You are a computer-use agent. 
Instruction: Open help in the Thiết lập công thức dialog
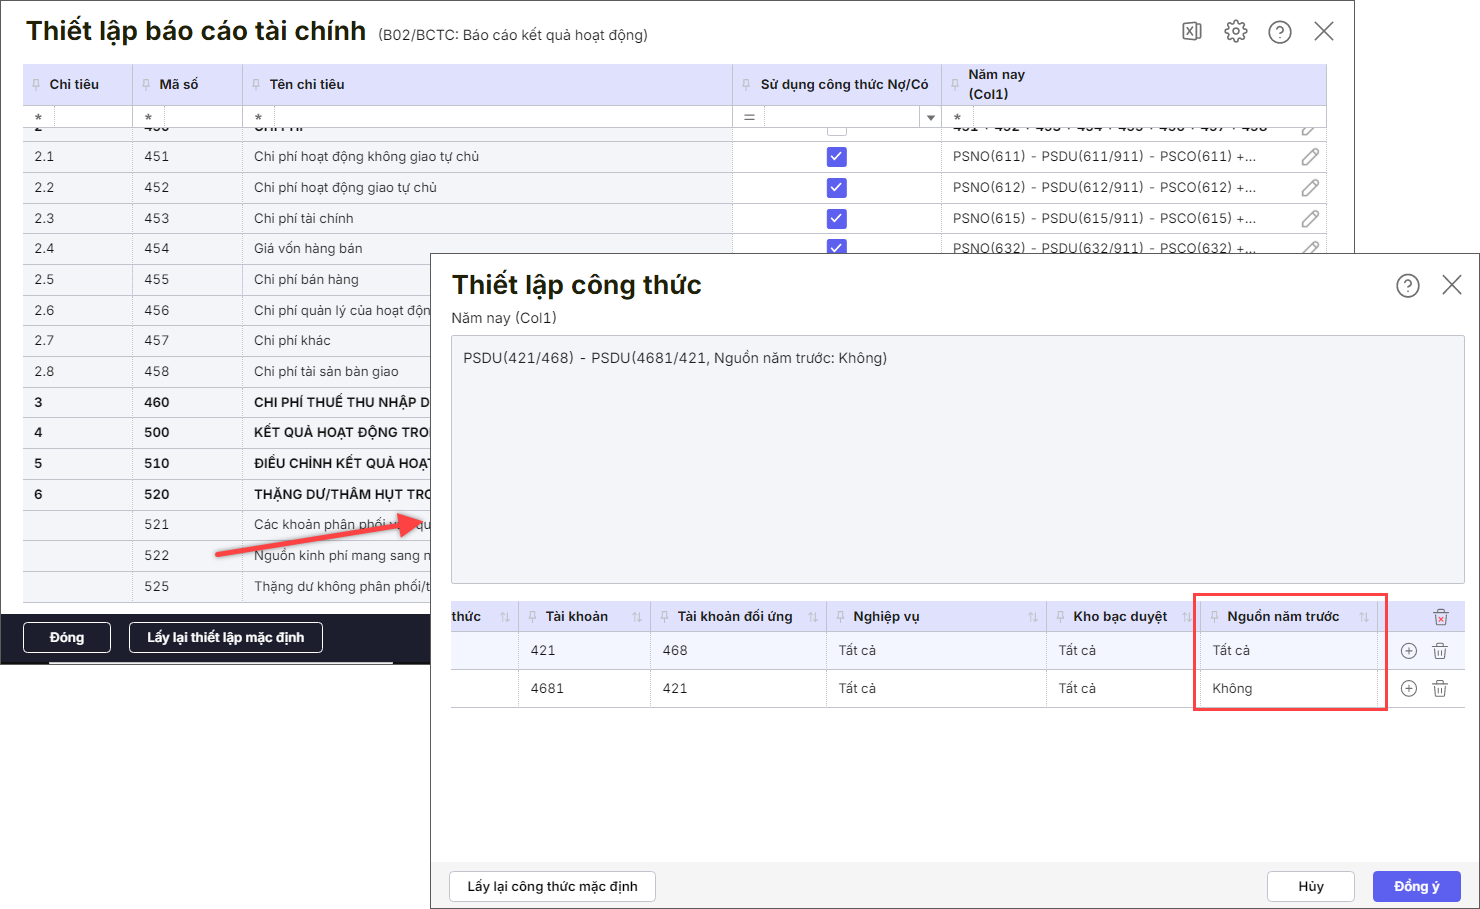coord(1408,286)
